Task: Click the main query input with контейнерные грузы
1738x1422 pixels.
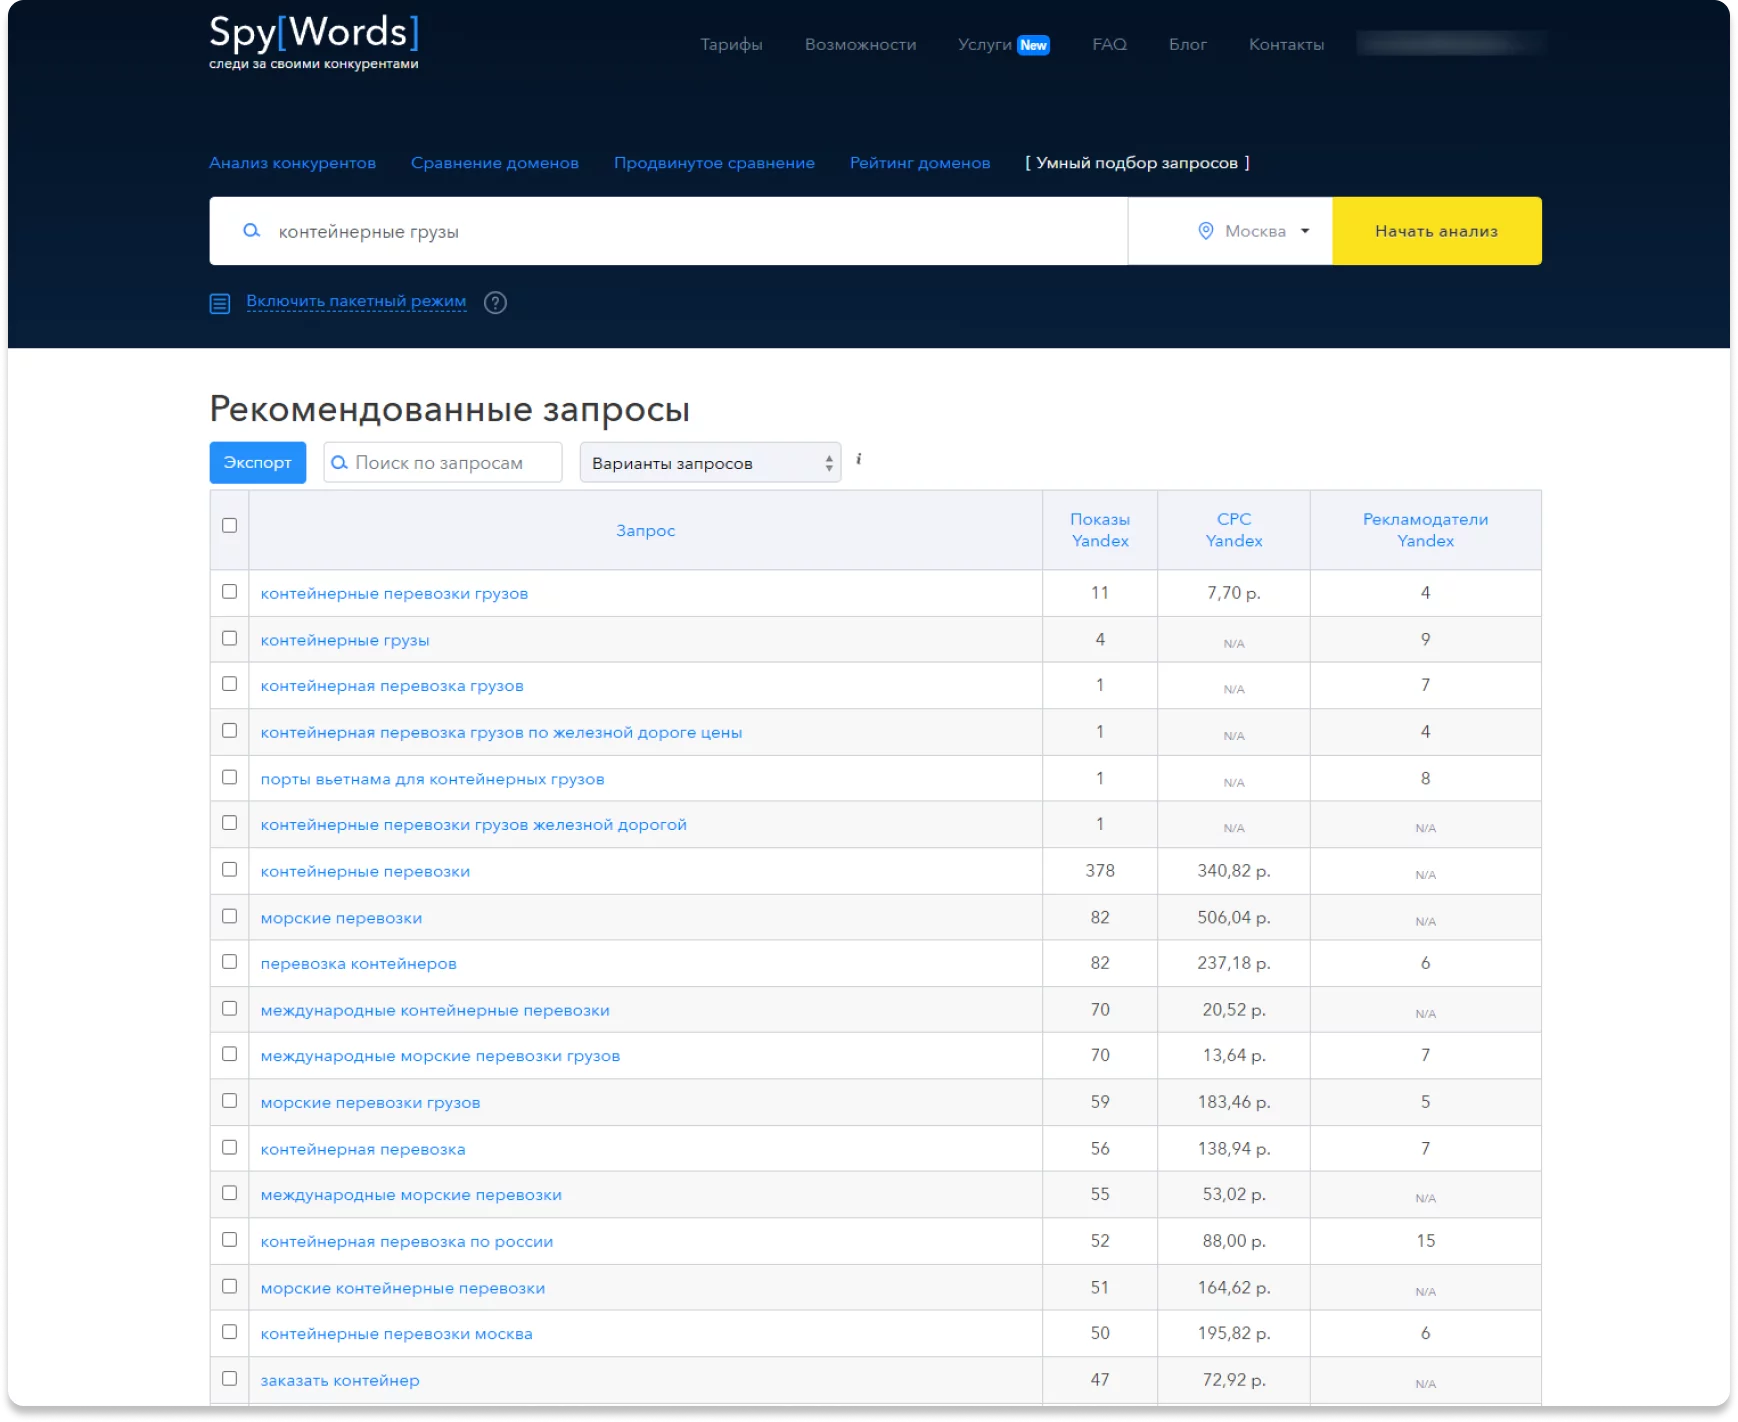Action: point(669,231)
